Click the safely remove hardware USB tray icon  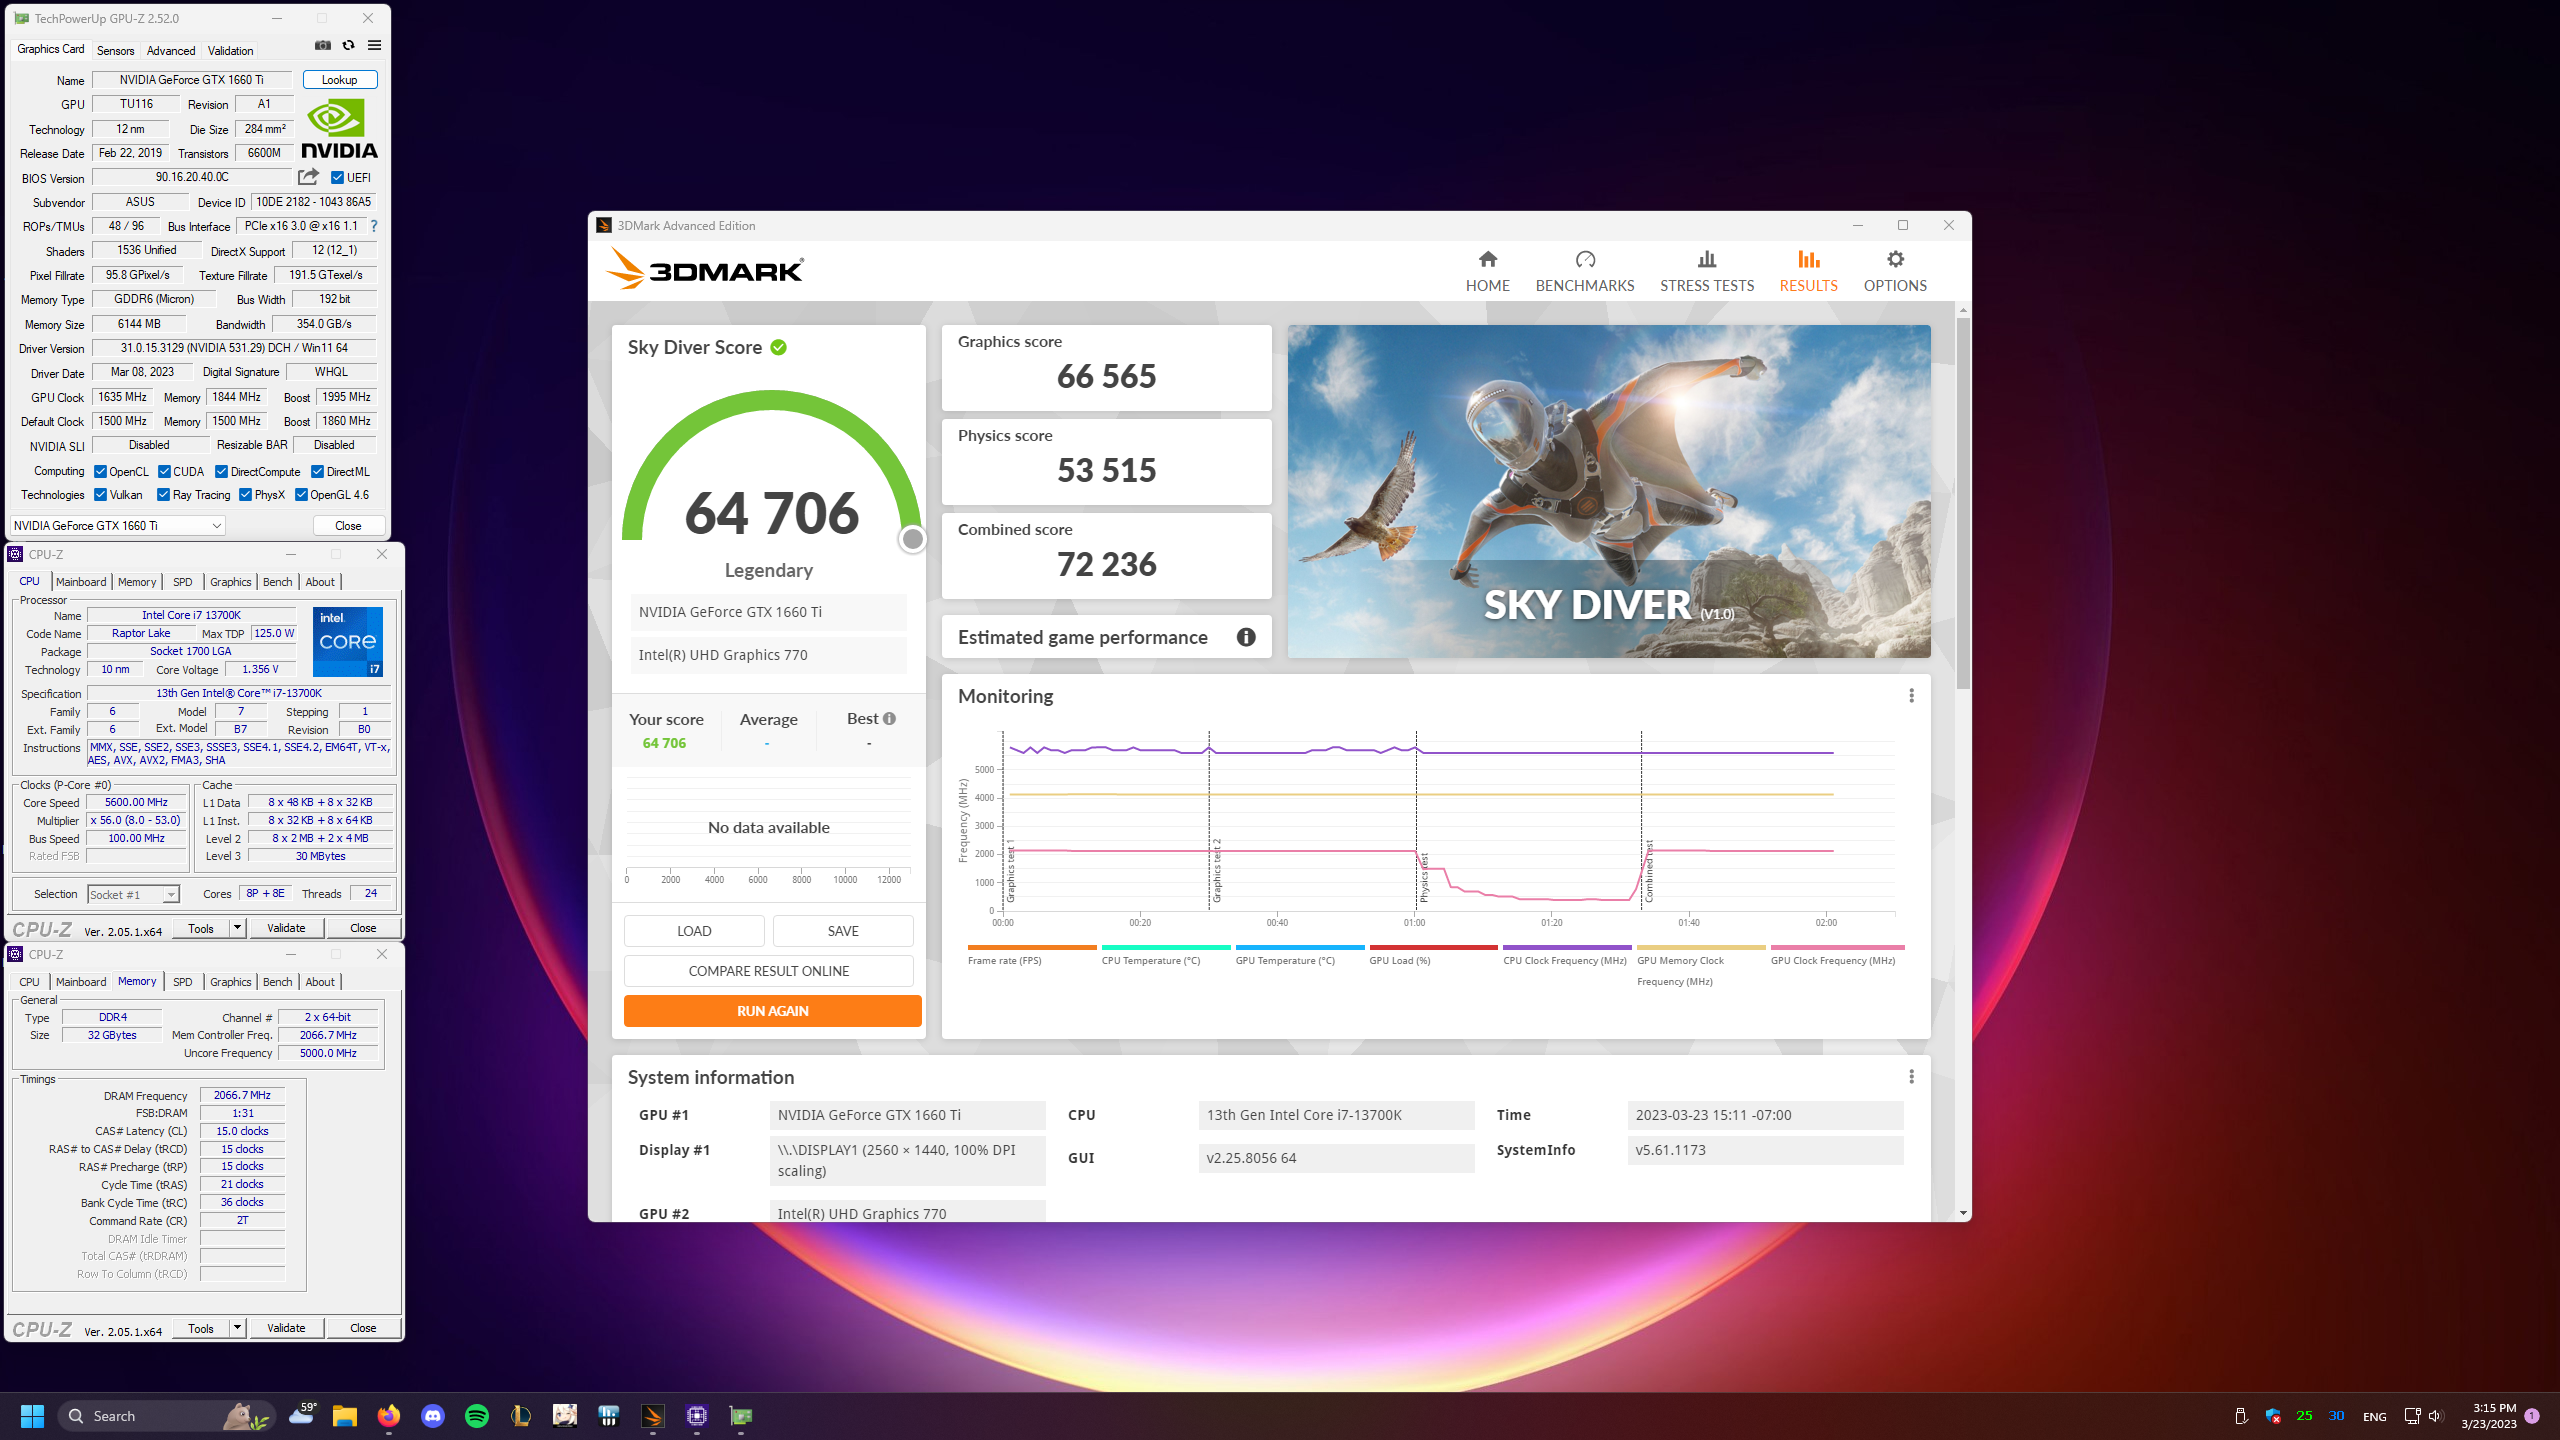pos(2241,1416)
